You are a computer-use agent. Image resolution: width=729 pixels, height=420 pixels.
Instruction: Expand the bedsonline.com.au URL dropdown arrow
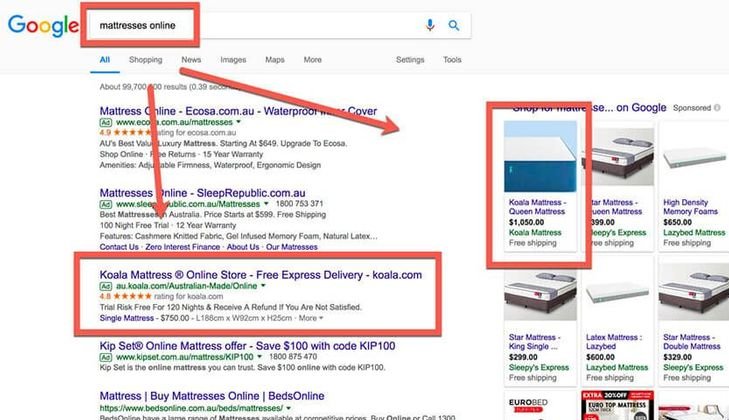click(x=289, y=408)
